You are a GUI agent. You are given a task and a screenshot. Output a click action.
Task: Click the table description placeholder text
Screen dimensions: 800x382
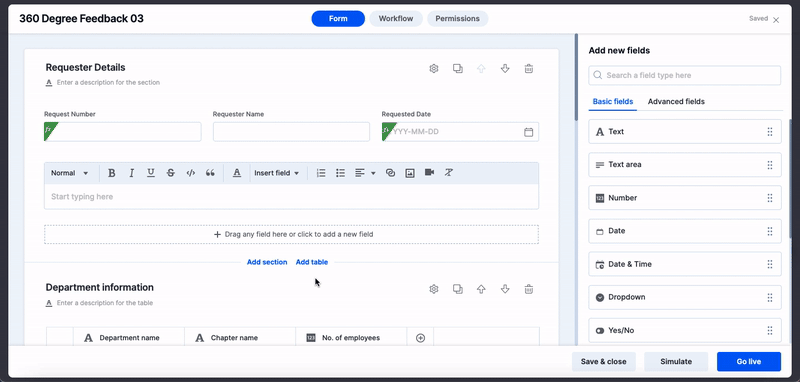(105, 303)
